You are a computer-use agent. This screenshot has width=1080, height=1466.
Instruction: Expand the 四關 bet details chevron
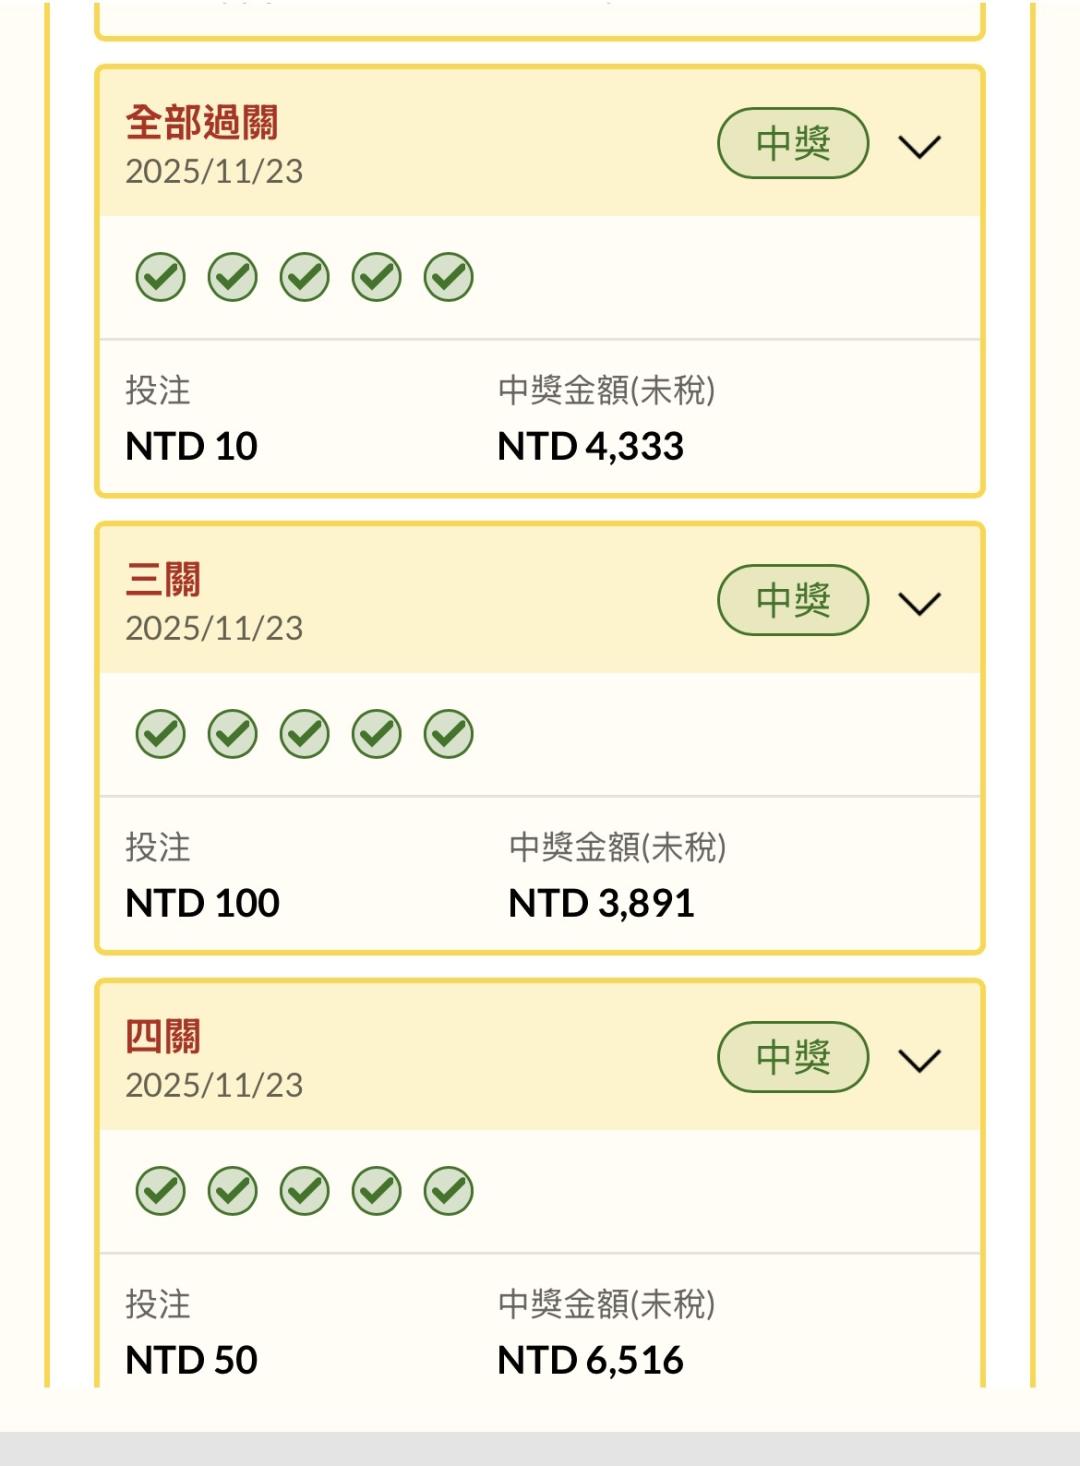coord(920,1060)
